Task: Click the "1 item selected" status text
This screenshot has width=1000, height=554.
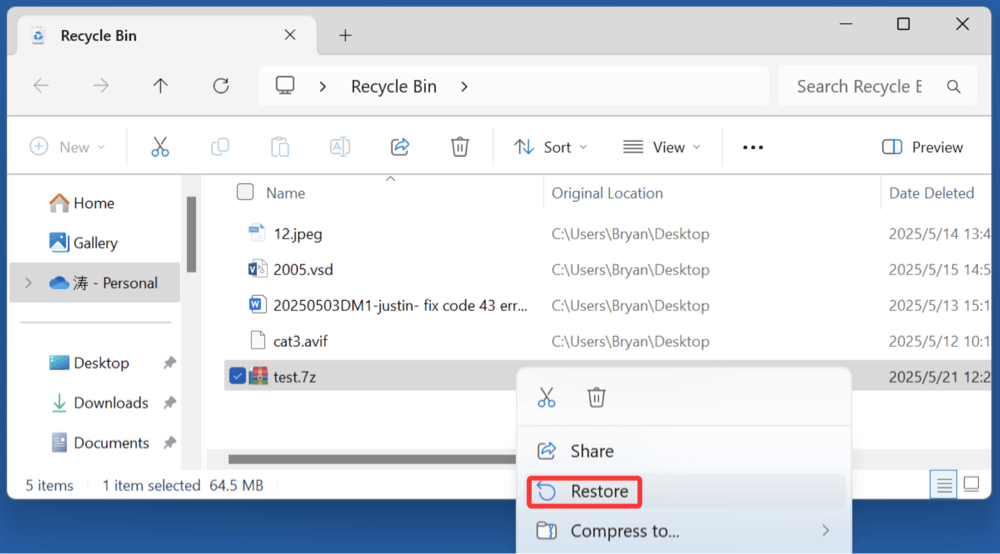Action: coord(151,486)
